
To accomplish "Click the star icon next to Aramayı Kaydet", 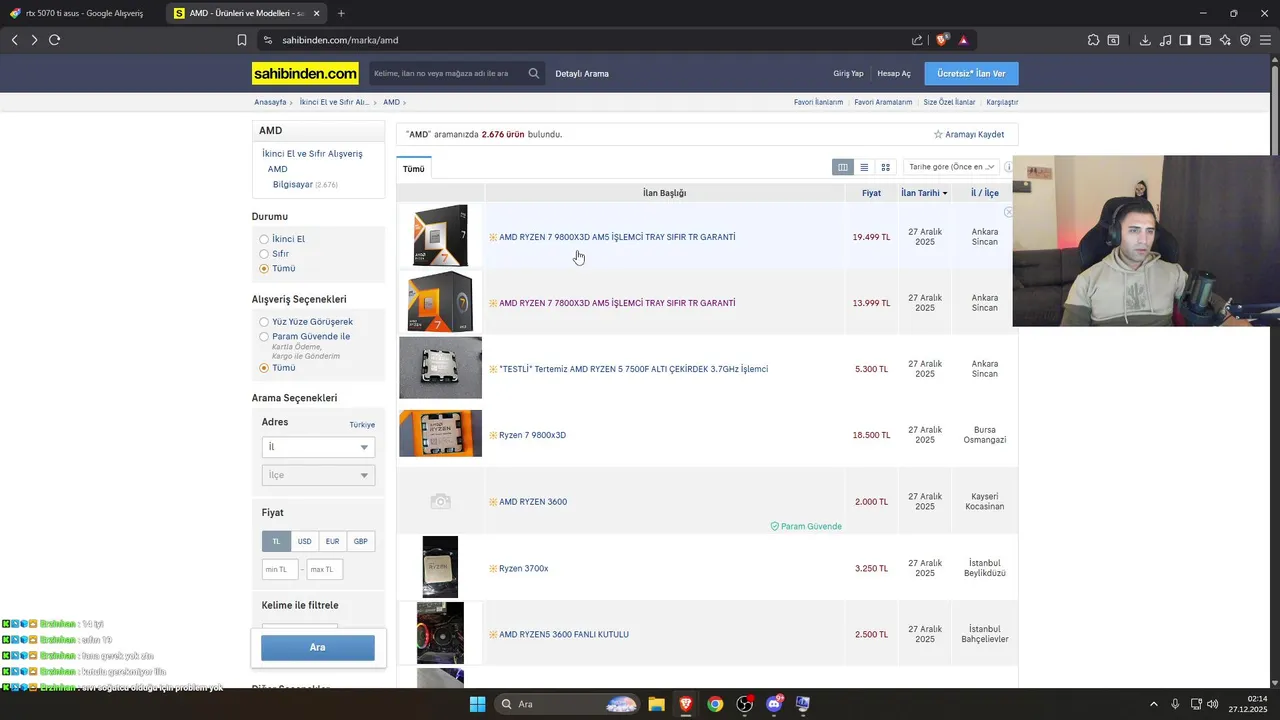I will 938,134.
